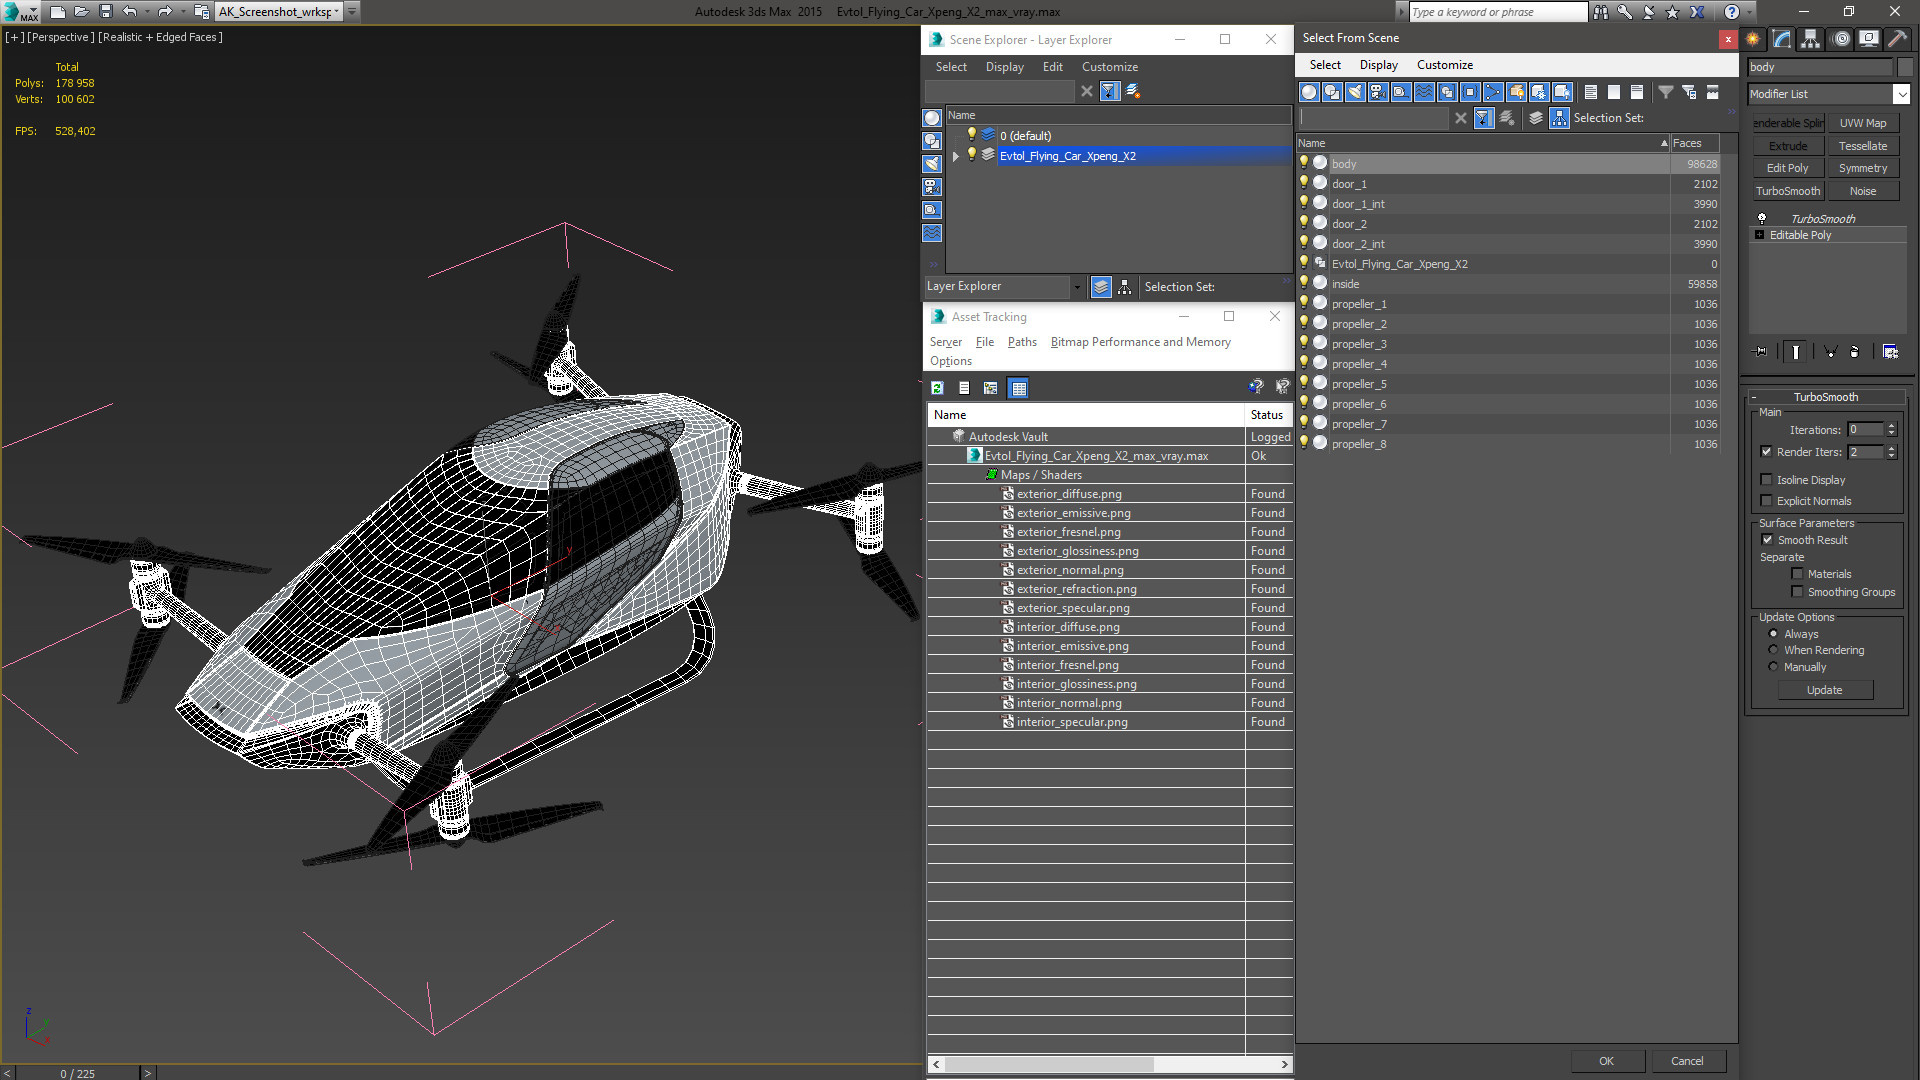Switch to the Modify command panel tab
Screen dimensions: 1920x1080
[x=1782, y=39]
